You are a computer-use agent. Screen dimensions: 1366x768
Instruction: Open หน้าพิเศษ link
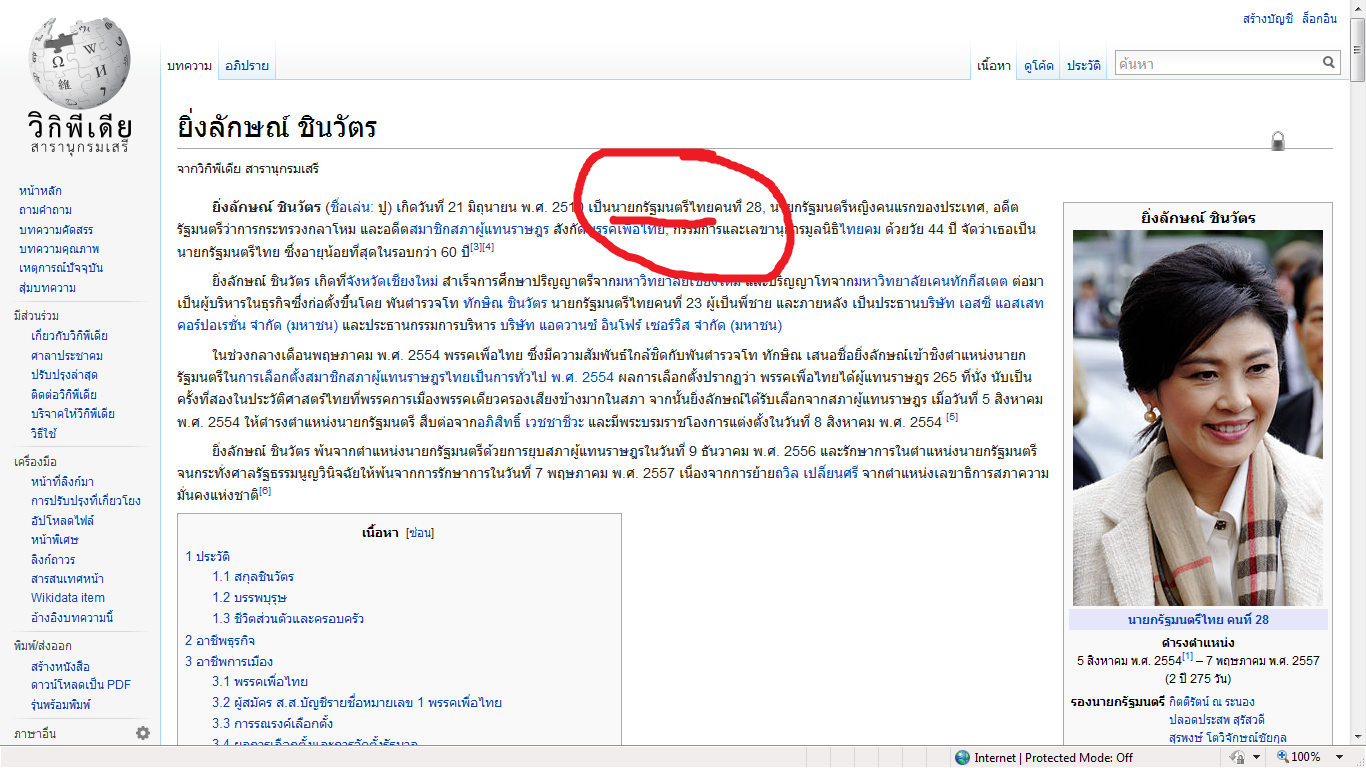[53, 540]
